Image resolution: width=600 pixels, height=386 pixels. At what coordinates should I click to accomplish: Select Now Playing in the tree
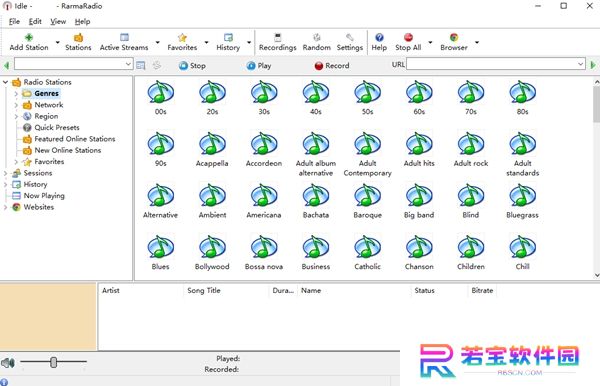tap(44, 196)
